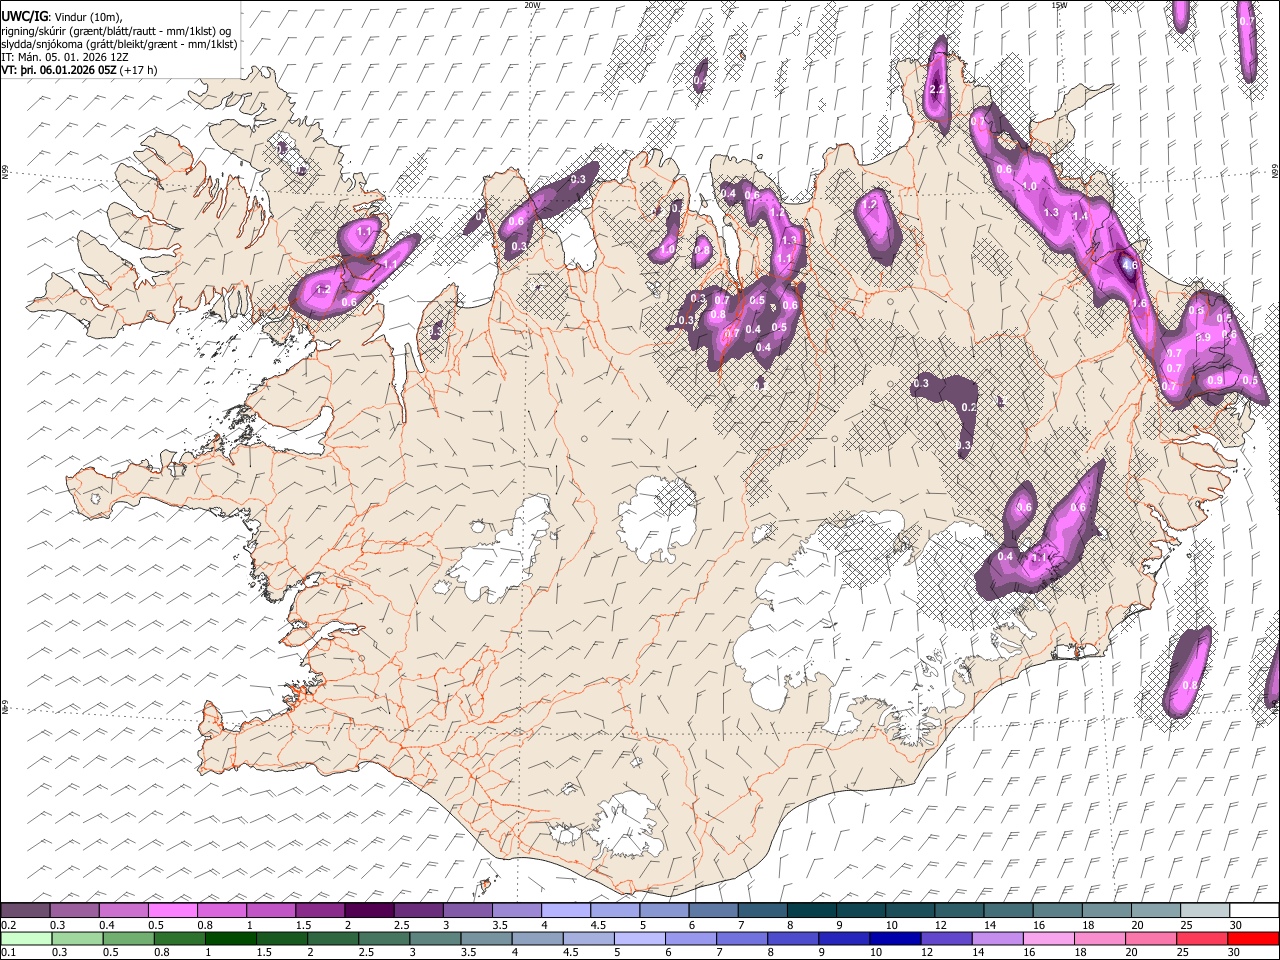Click the 0.1 label under the bottom legend row
The width and height of the screenshot is (1280, 960).
click(x=8, y=953)
